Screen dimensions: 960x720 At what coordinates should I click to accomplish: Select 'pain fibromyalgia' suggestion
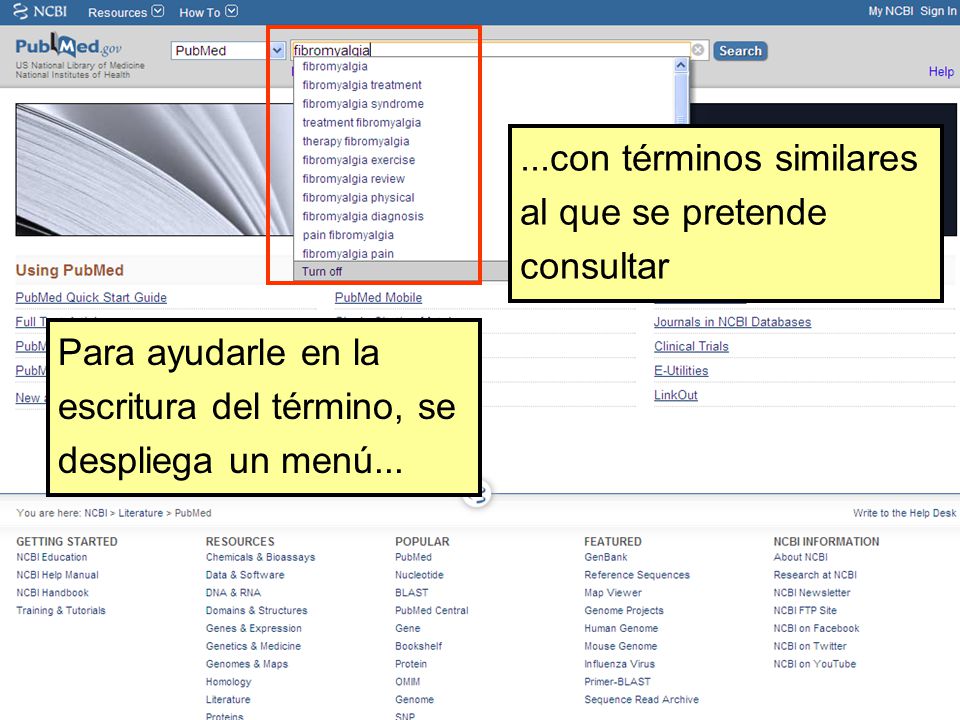point(348,235)
